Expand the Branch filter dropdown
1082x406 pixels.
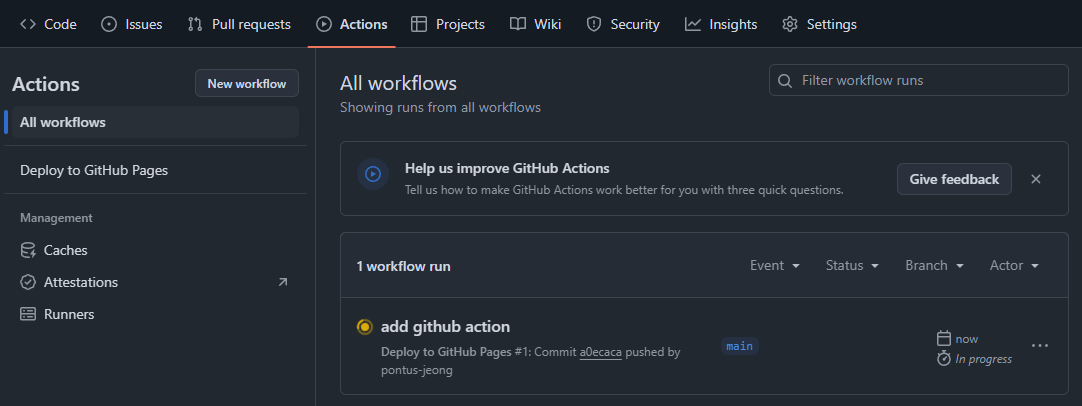(x=934, y=265)
